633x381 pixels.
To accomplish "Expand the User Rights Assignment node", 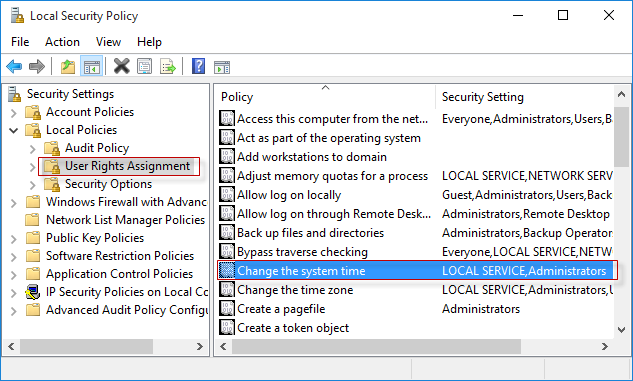I will [x=33, y=167].
